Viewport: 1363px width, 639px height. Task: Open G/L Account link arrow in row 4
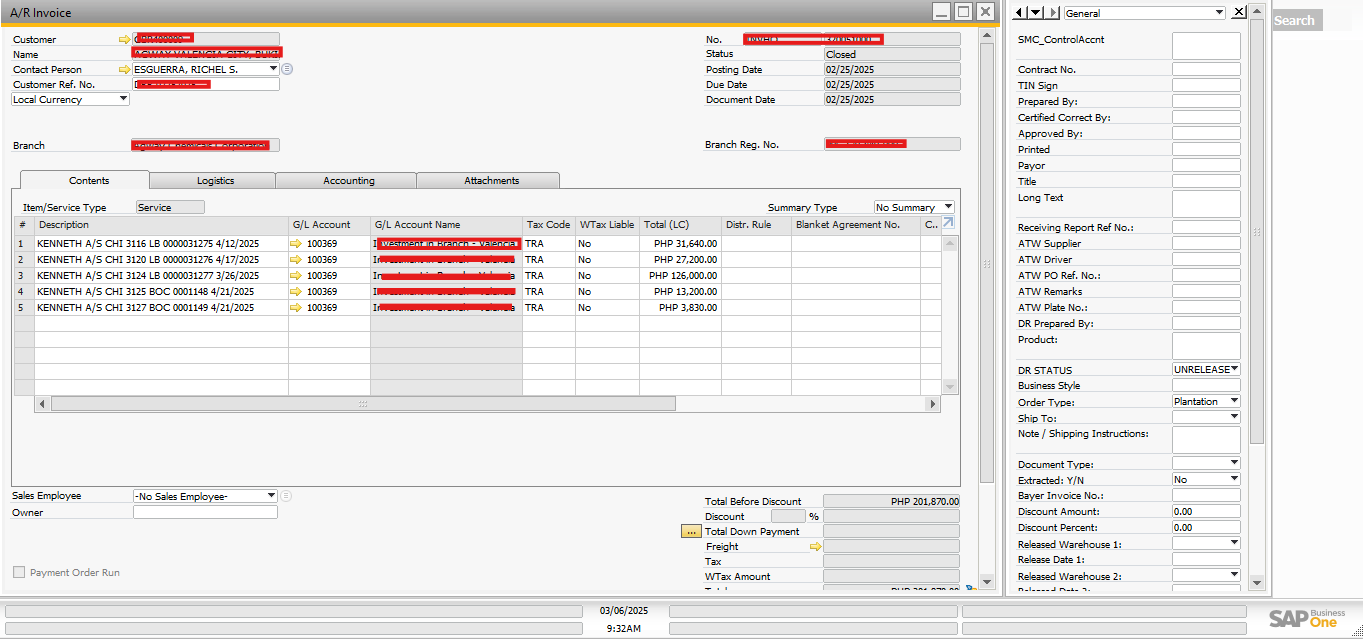(x=295, y=292)
